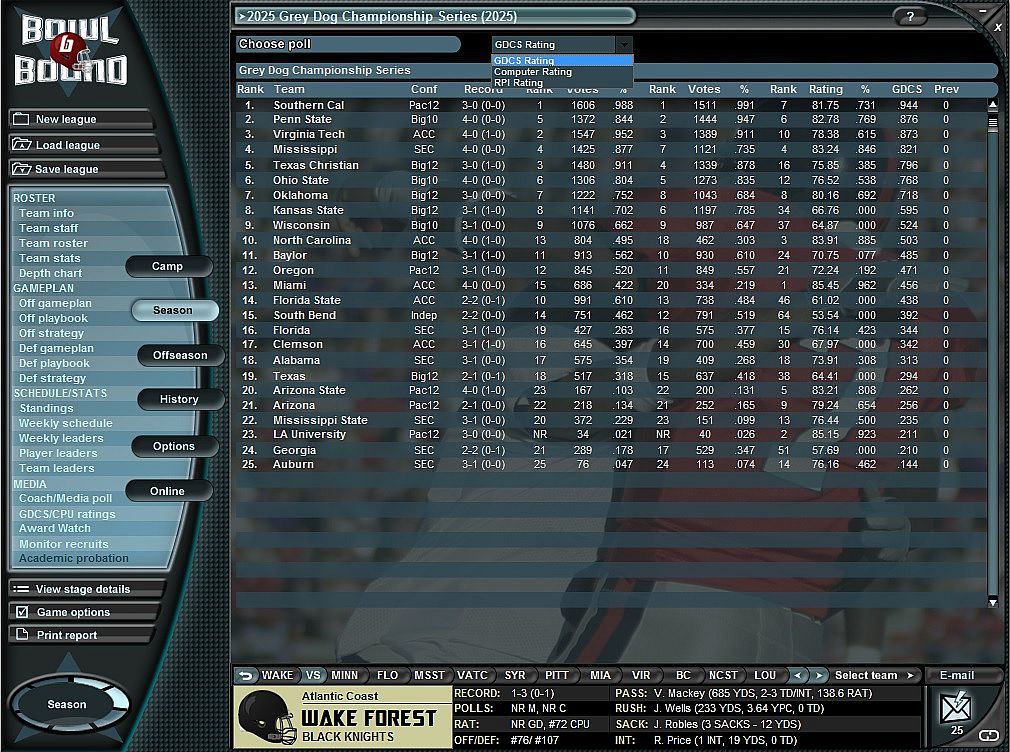Click the Save league folder icon
This screenshot has width=1010, height=752.
click(21, 169)
